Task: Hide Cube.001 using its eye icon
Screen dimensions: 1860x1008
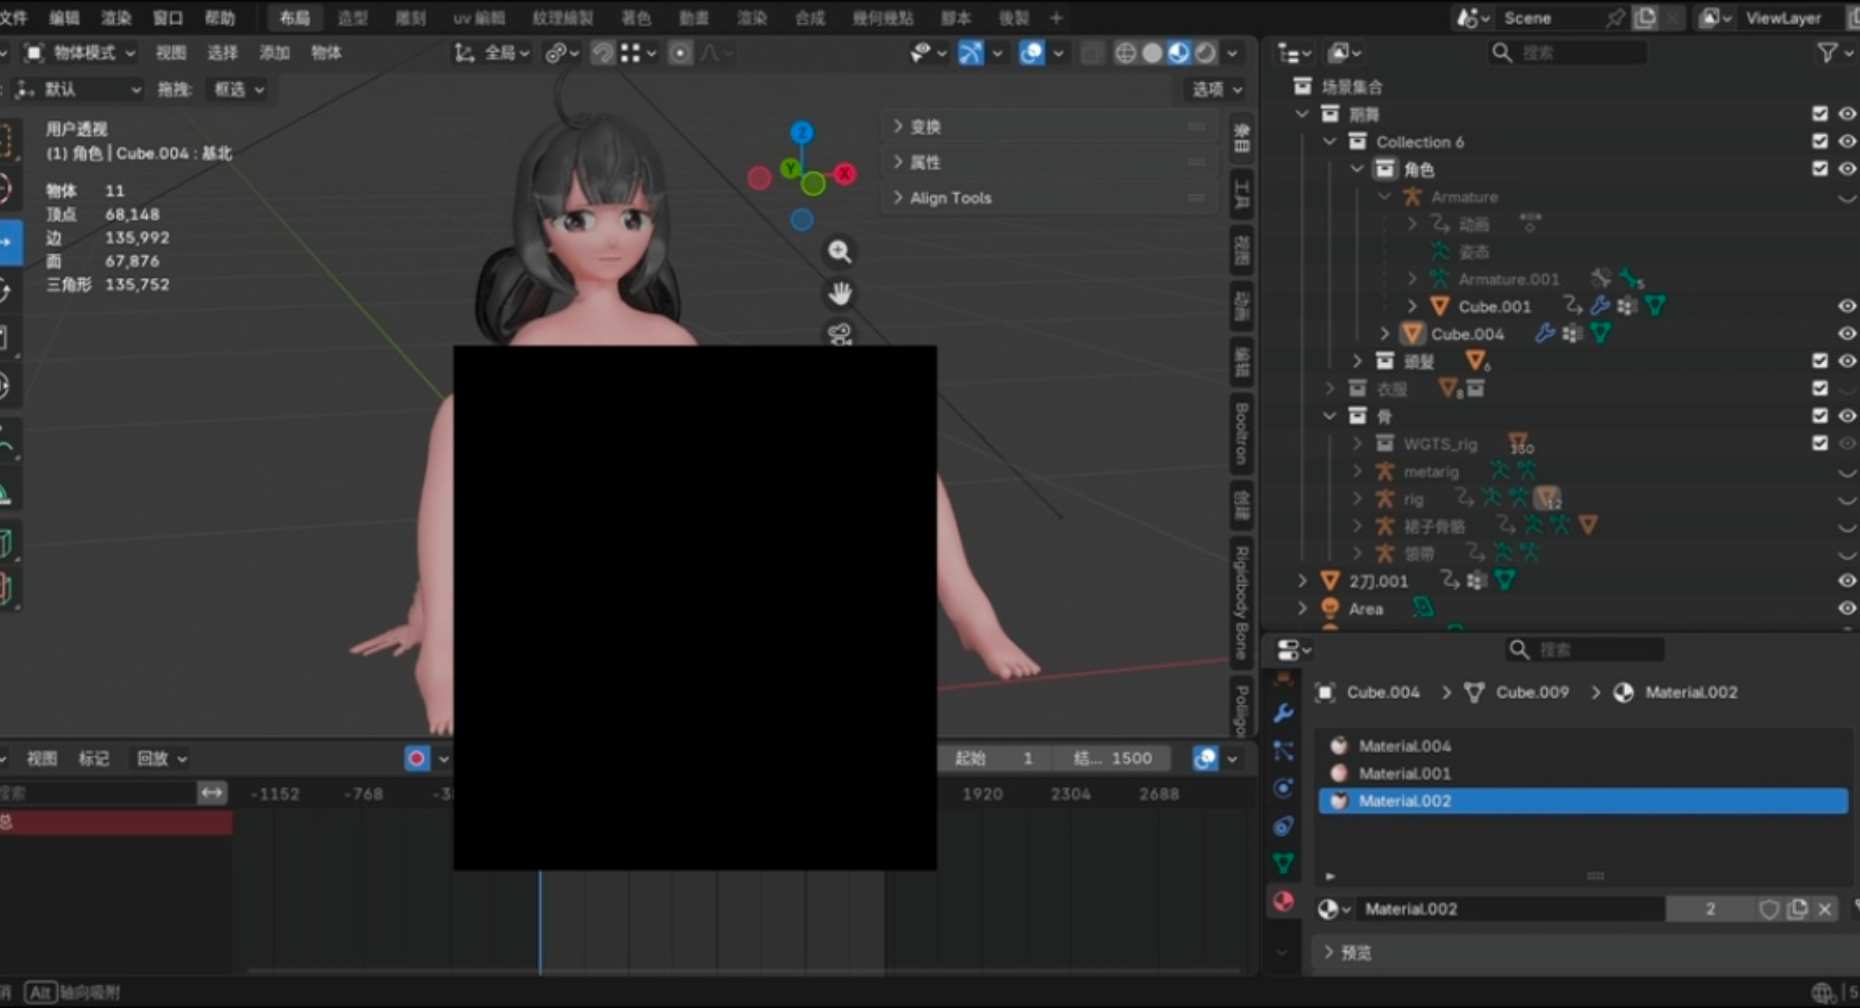Action: pyautogui.click(x=1847, y=306)
